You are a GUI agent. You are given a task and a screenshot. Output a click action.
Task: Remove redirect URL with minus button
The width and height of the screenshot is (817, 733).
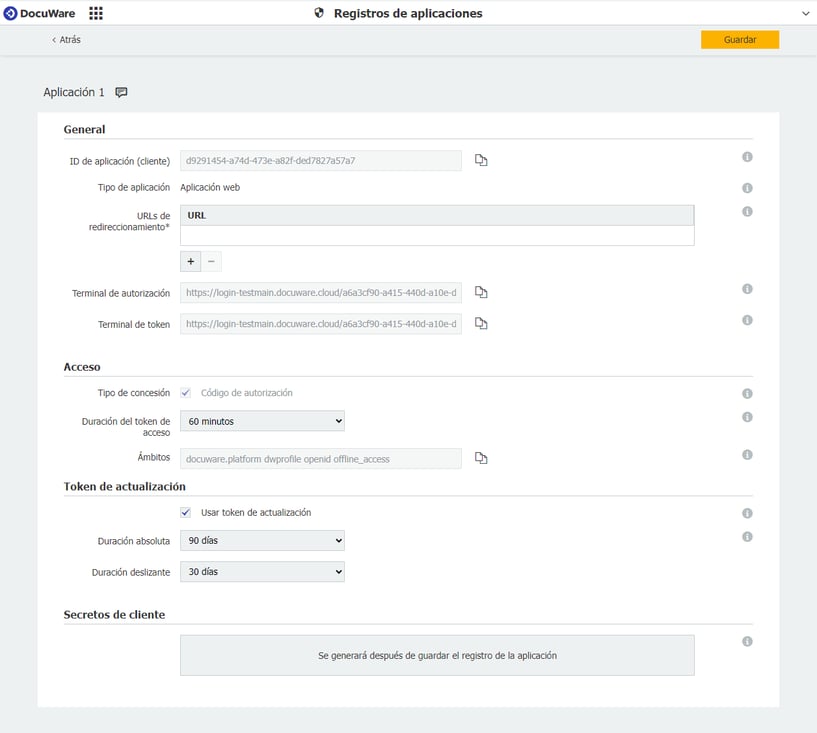pyautogui.click(x=211, y=261)
